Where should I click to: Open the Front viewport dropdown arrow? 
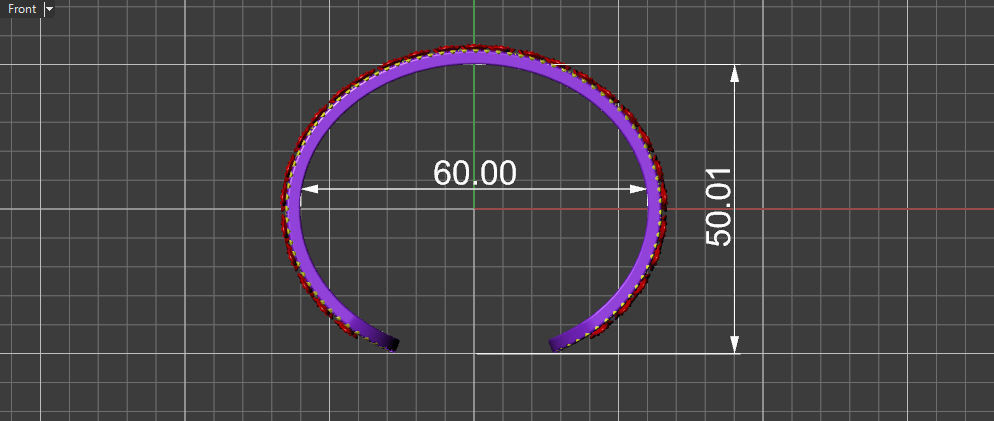click(49, 10)
